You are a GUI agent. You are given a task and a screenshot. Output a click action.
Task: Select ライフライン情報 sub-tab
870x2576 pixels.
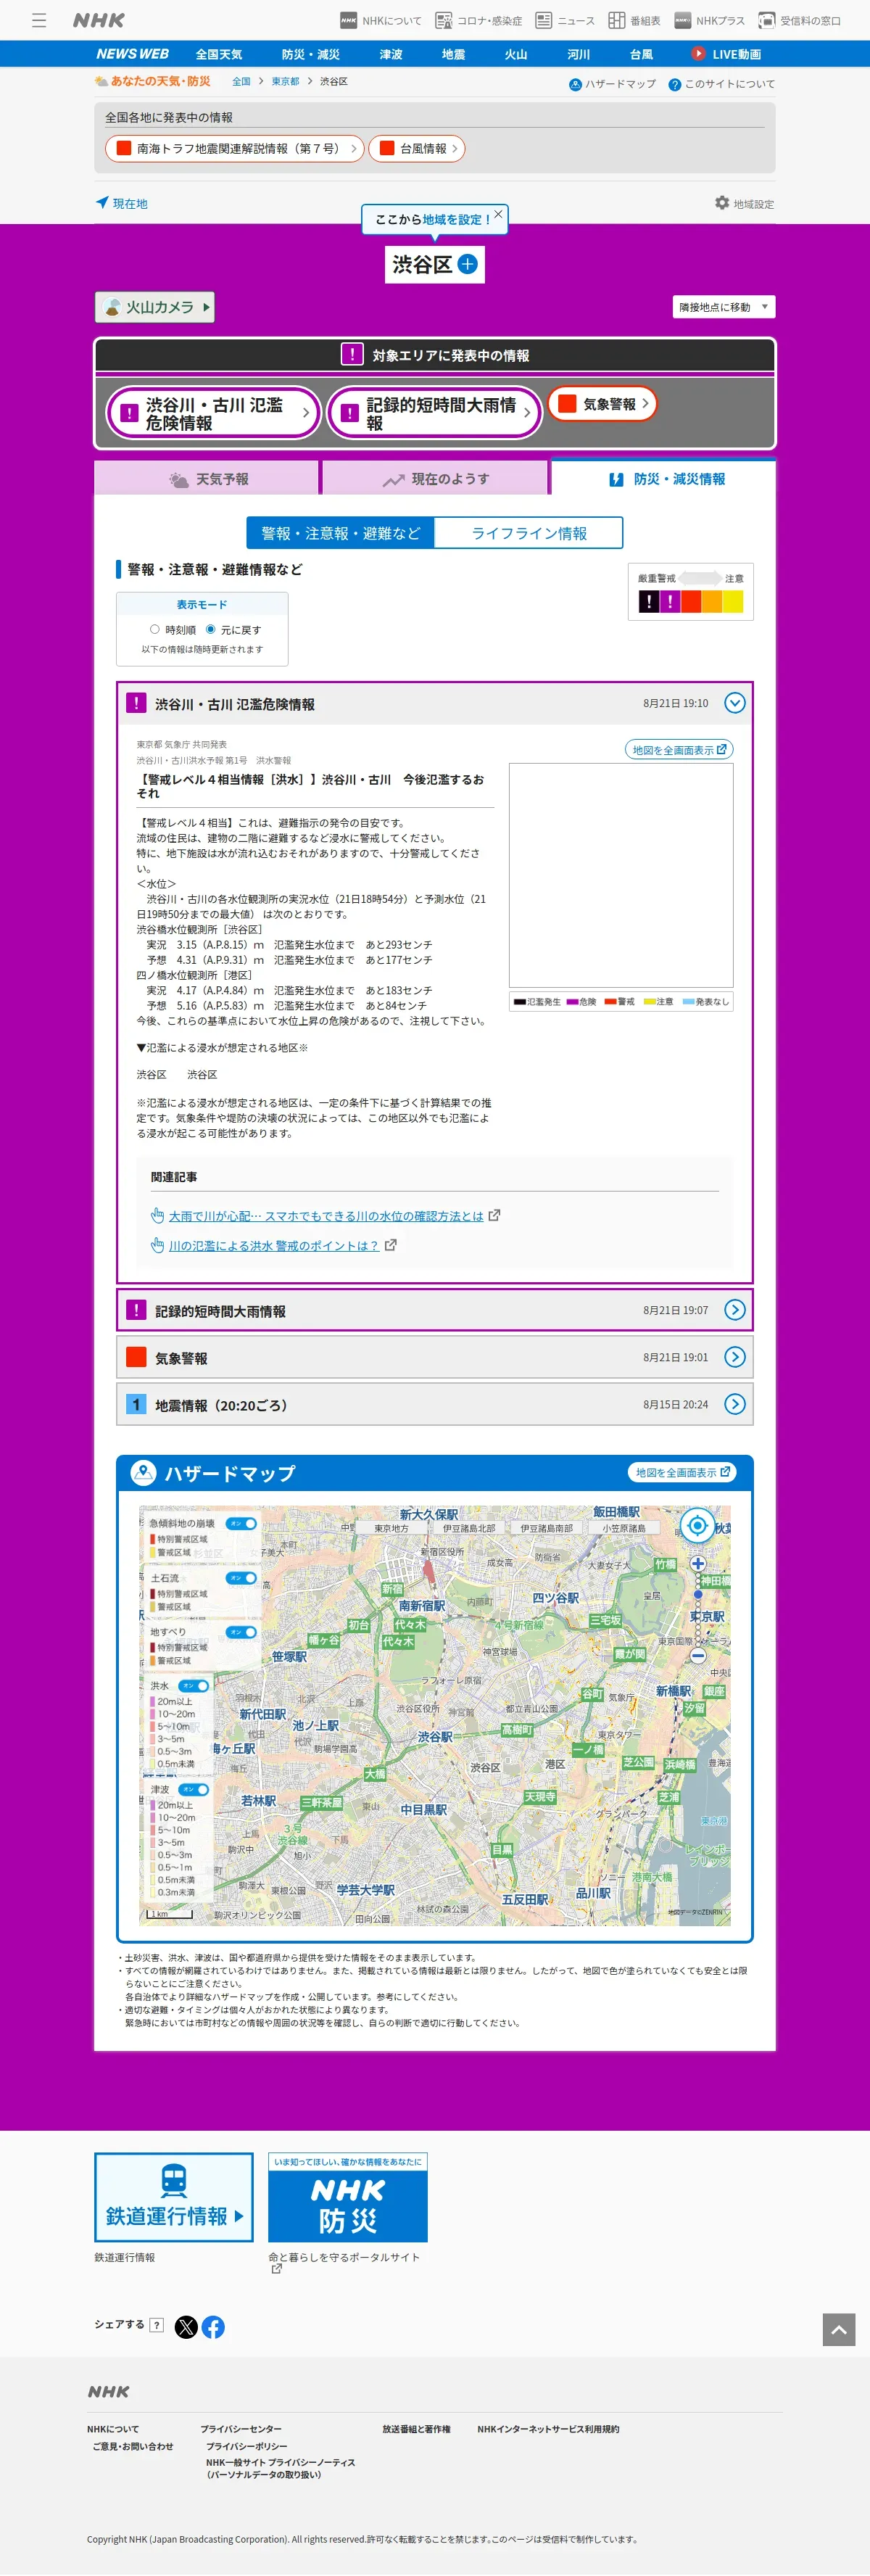tap(528, 533)
